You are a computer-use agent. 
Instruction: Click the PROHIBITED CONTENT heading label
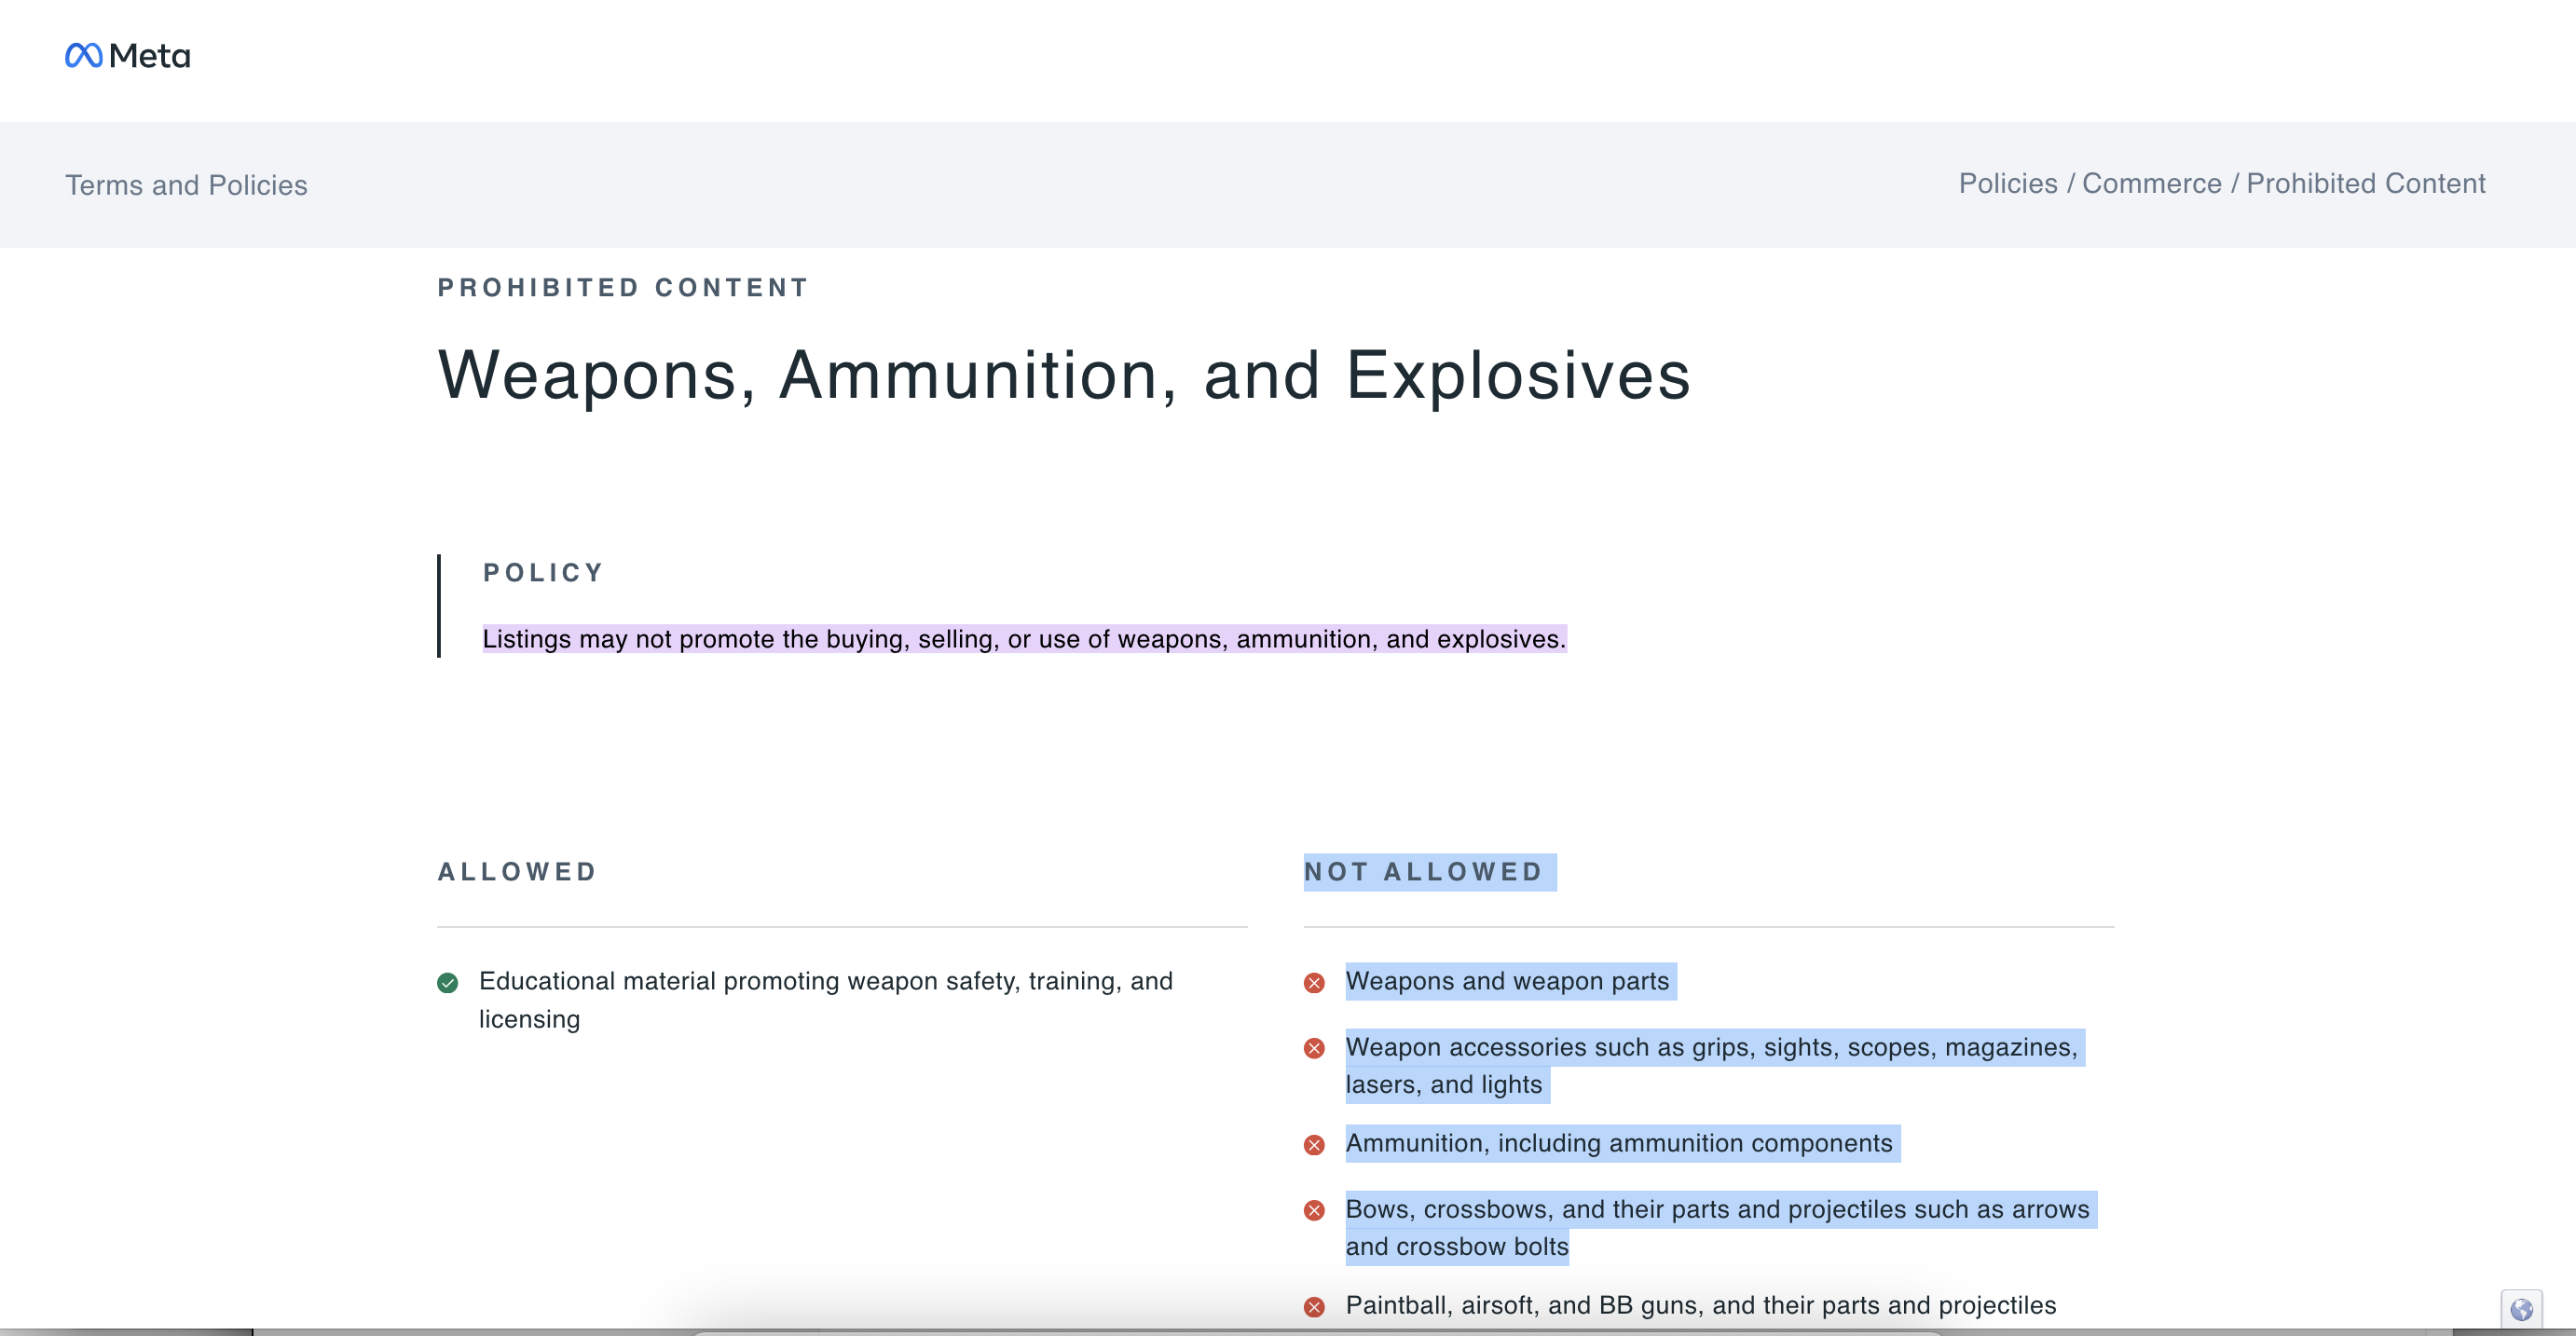623,287
